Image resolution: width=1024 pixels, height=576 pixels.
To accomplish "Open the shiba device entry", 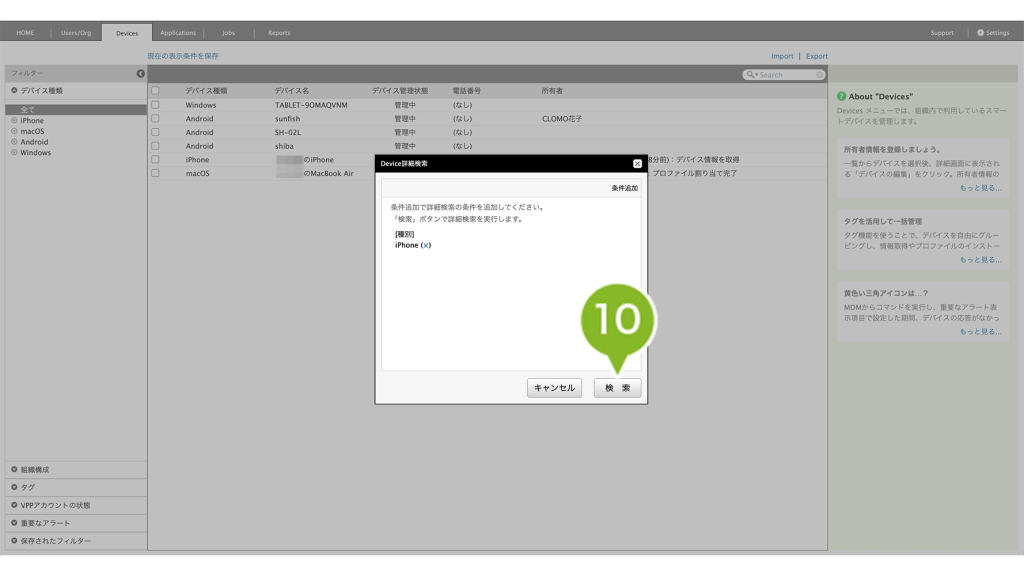I will pyautogui.click(x=284, y=146).
